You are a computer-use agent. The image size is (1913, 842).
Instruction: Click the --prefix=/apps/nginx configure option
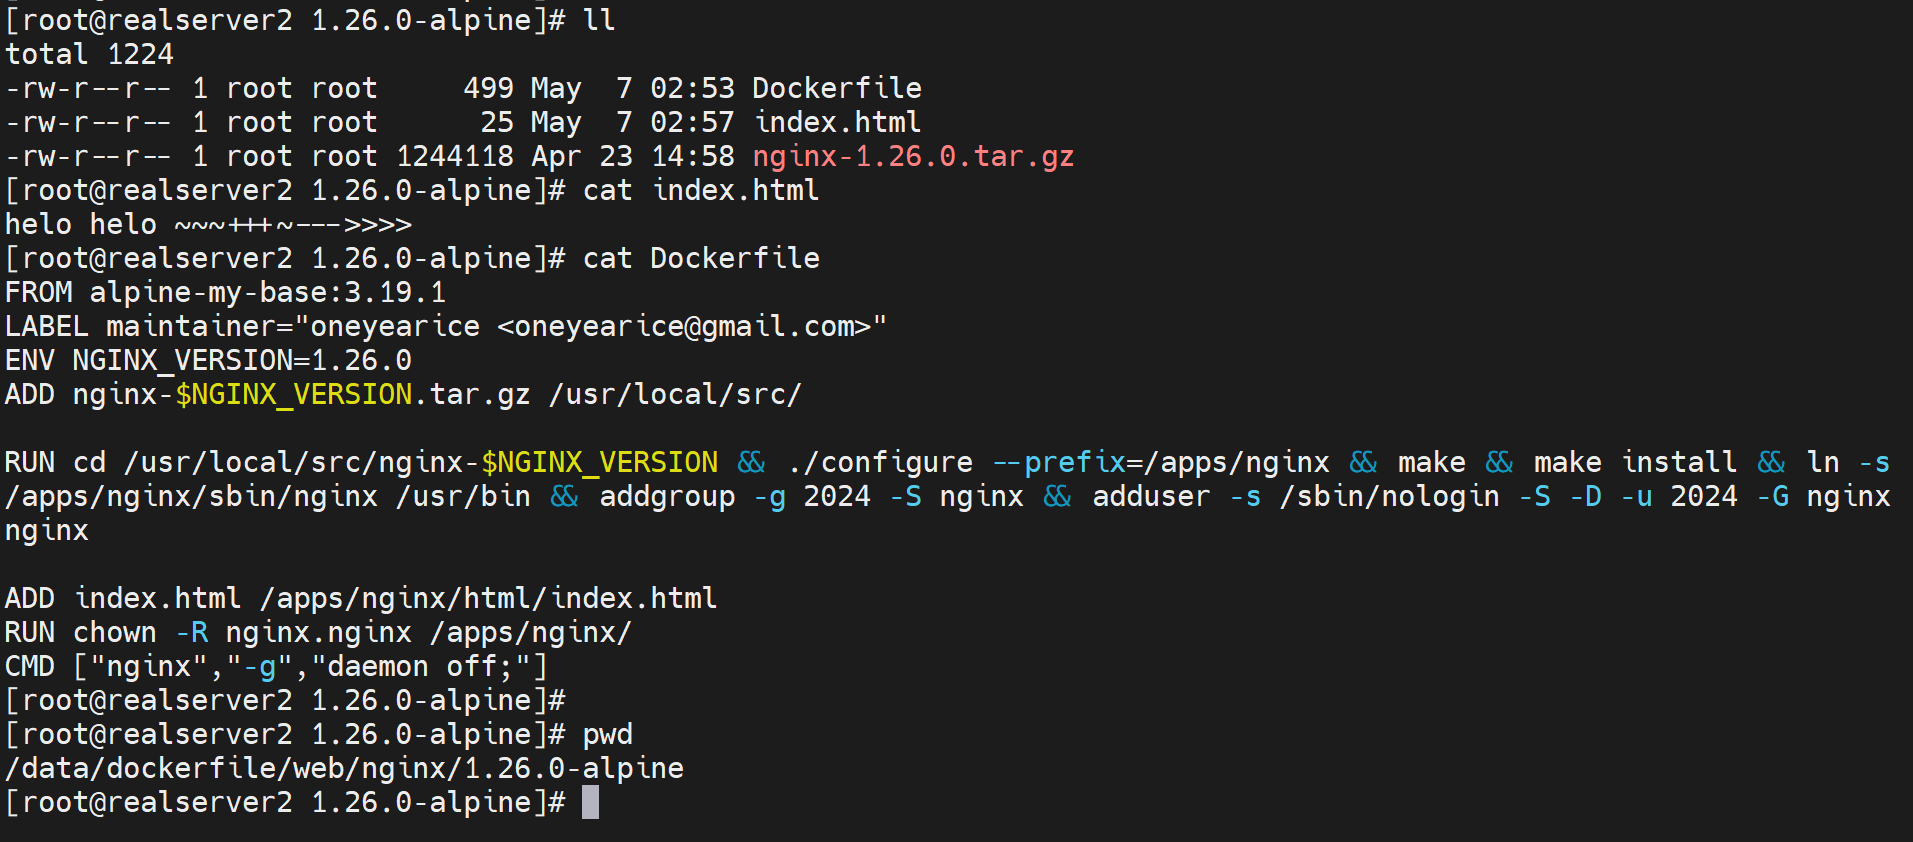pyautogui.click(x=1160, y=462)
